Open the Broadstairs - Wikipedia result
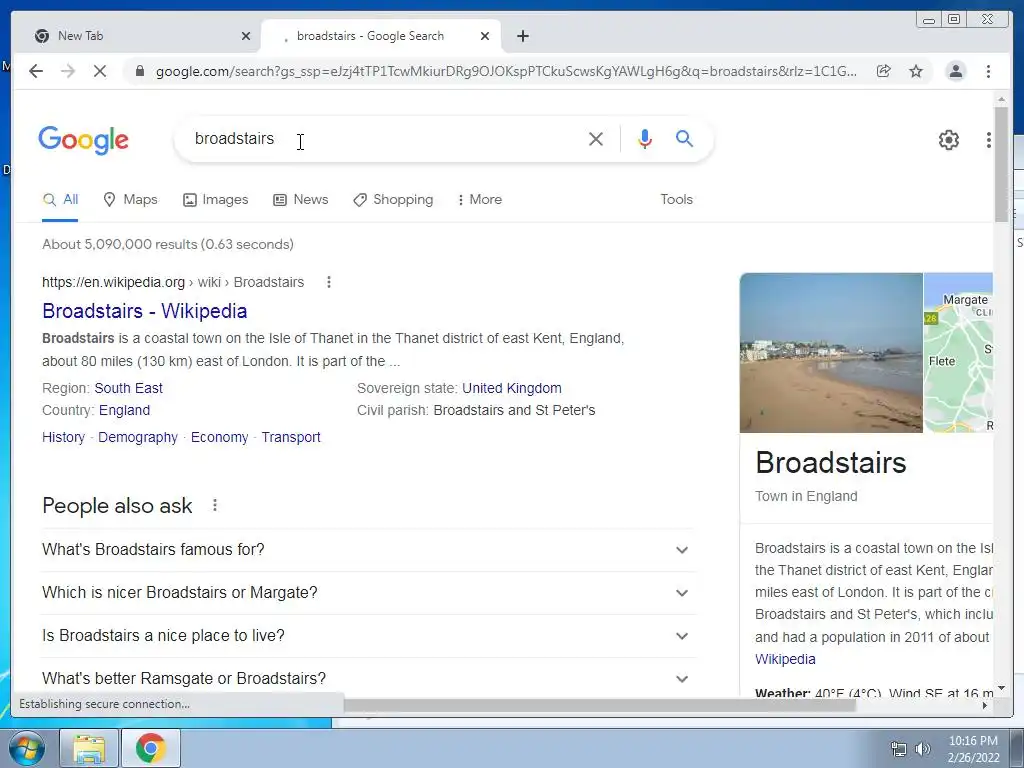This screenshot has width=1024, height=768. (x=144, y=311)
